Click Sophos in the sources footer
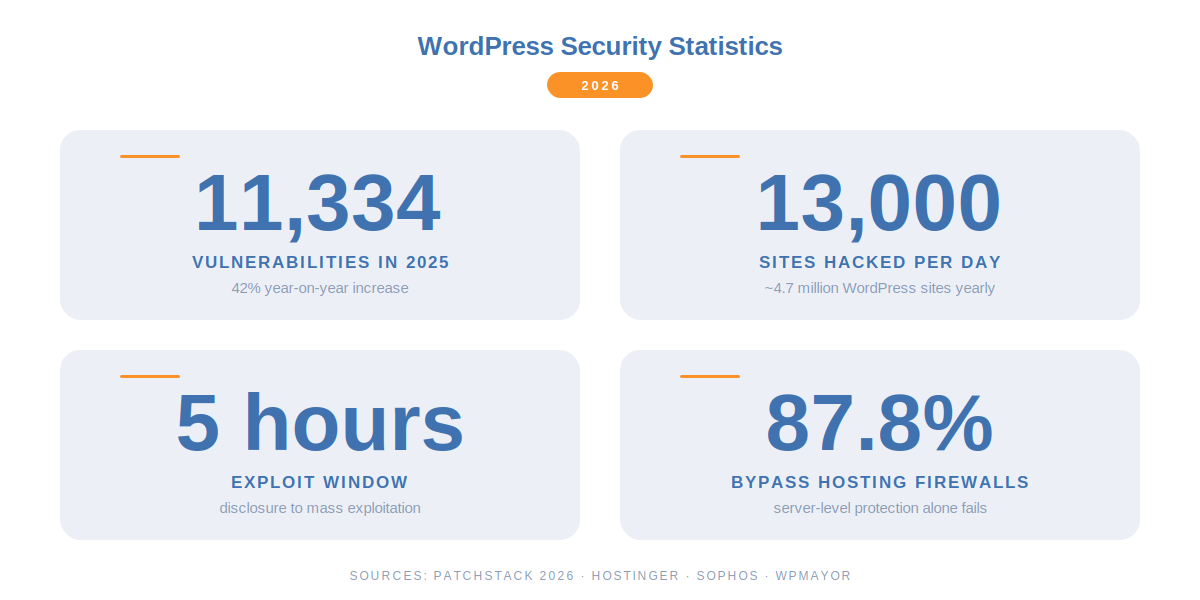Image resolution: width=1200 pixels, height=600 pixels. point(730,576)
